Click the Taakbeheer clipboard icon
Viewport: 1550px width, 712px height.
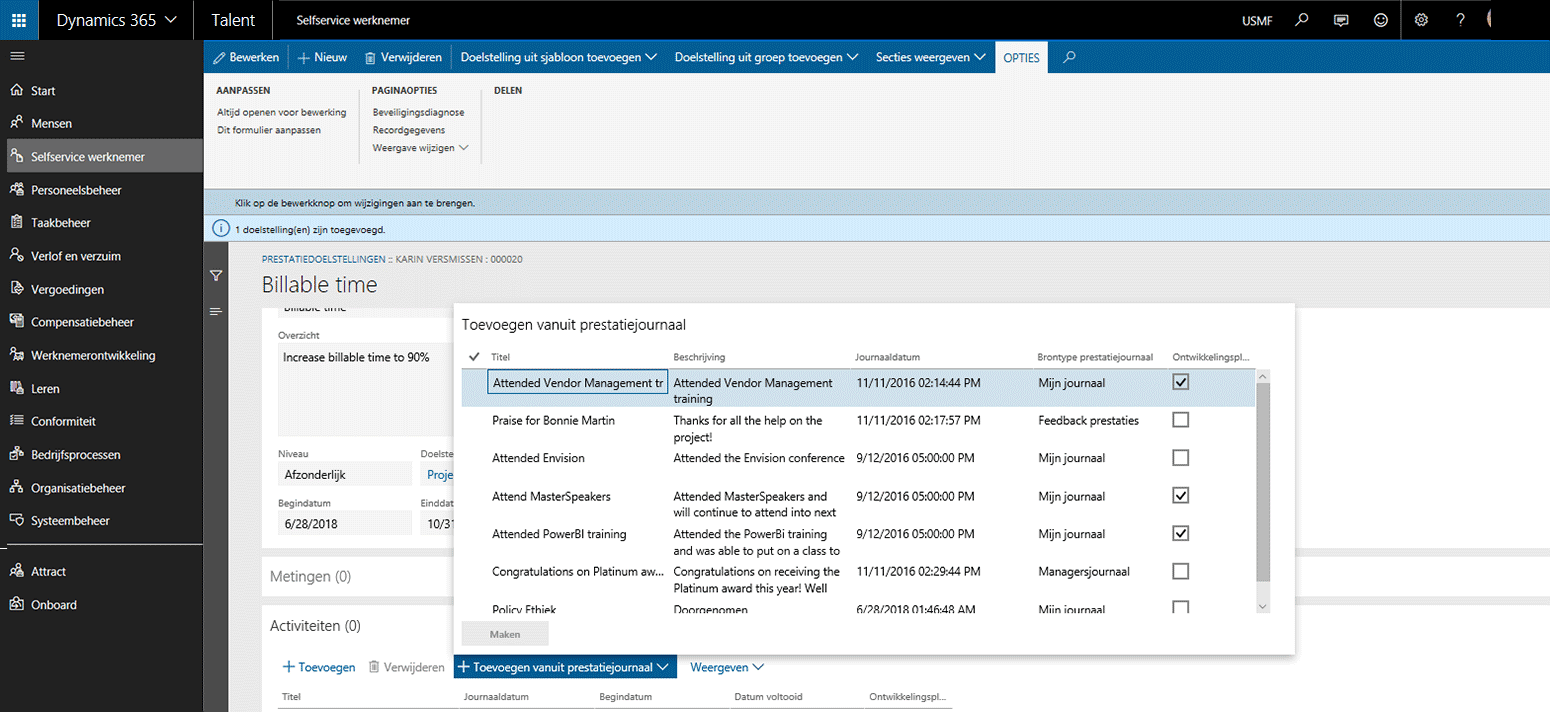click(x=16, y=222)
